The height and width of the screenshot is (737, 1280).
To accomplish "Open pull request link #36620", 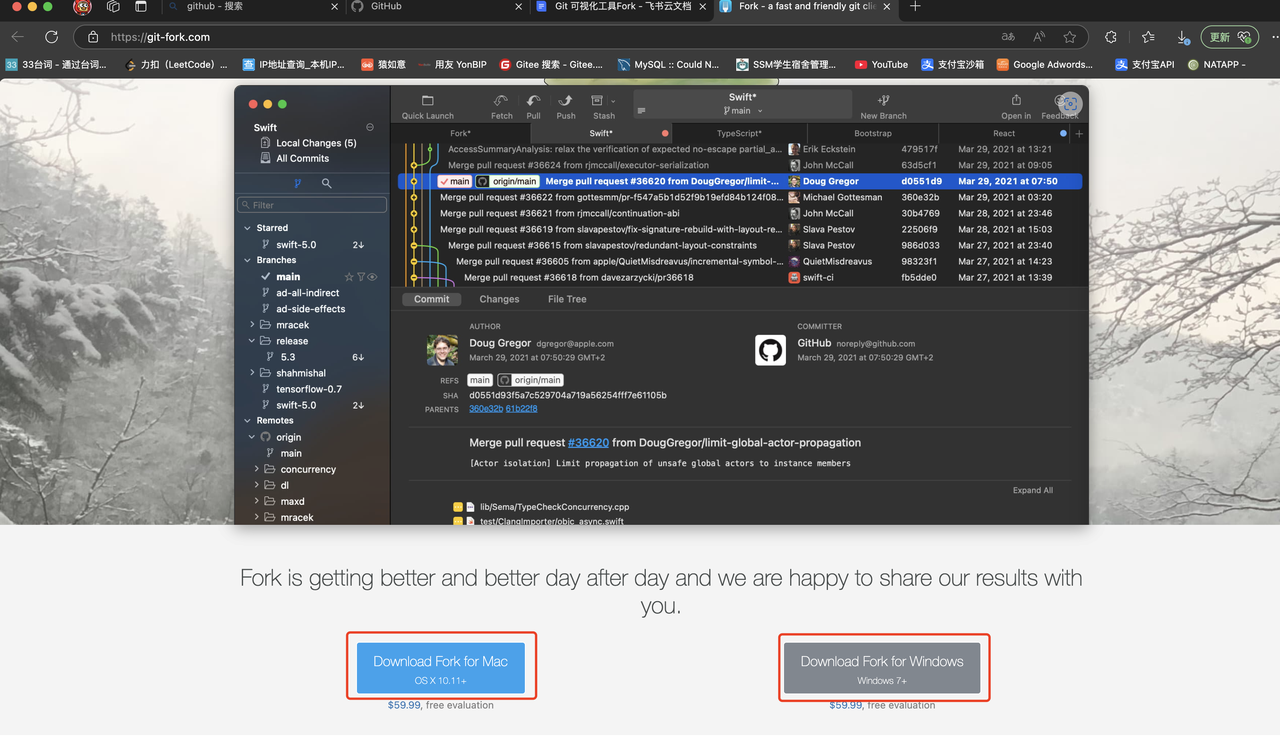I will click(x=588, y=442).
